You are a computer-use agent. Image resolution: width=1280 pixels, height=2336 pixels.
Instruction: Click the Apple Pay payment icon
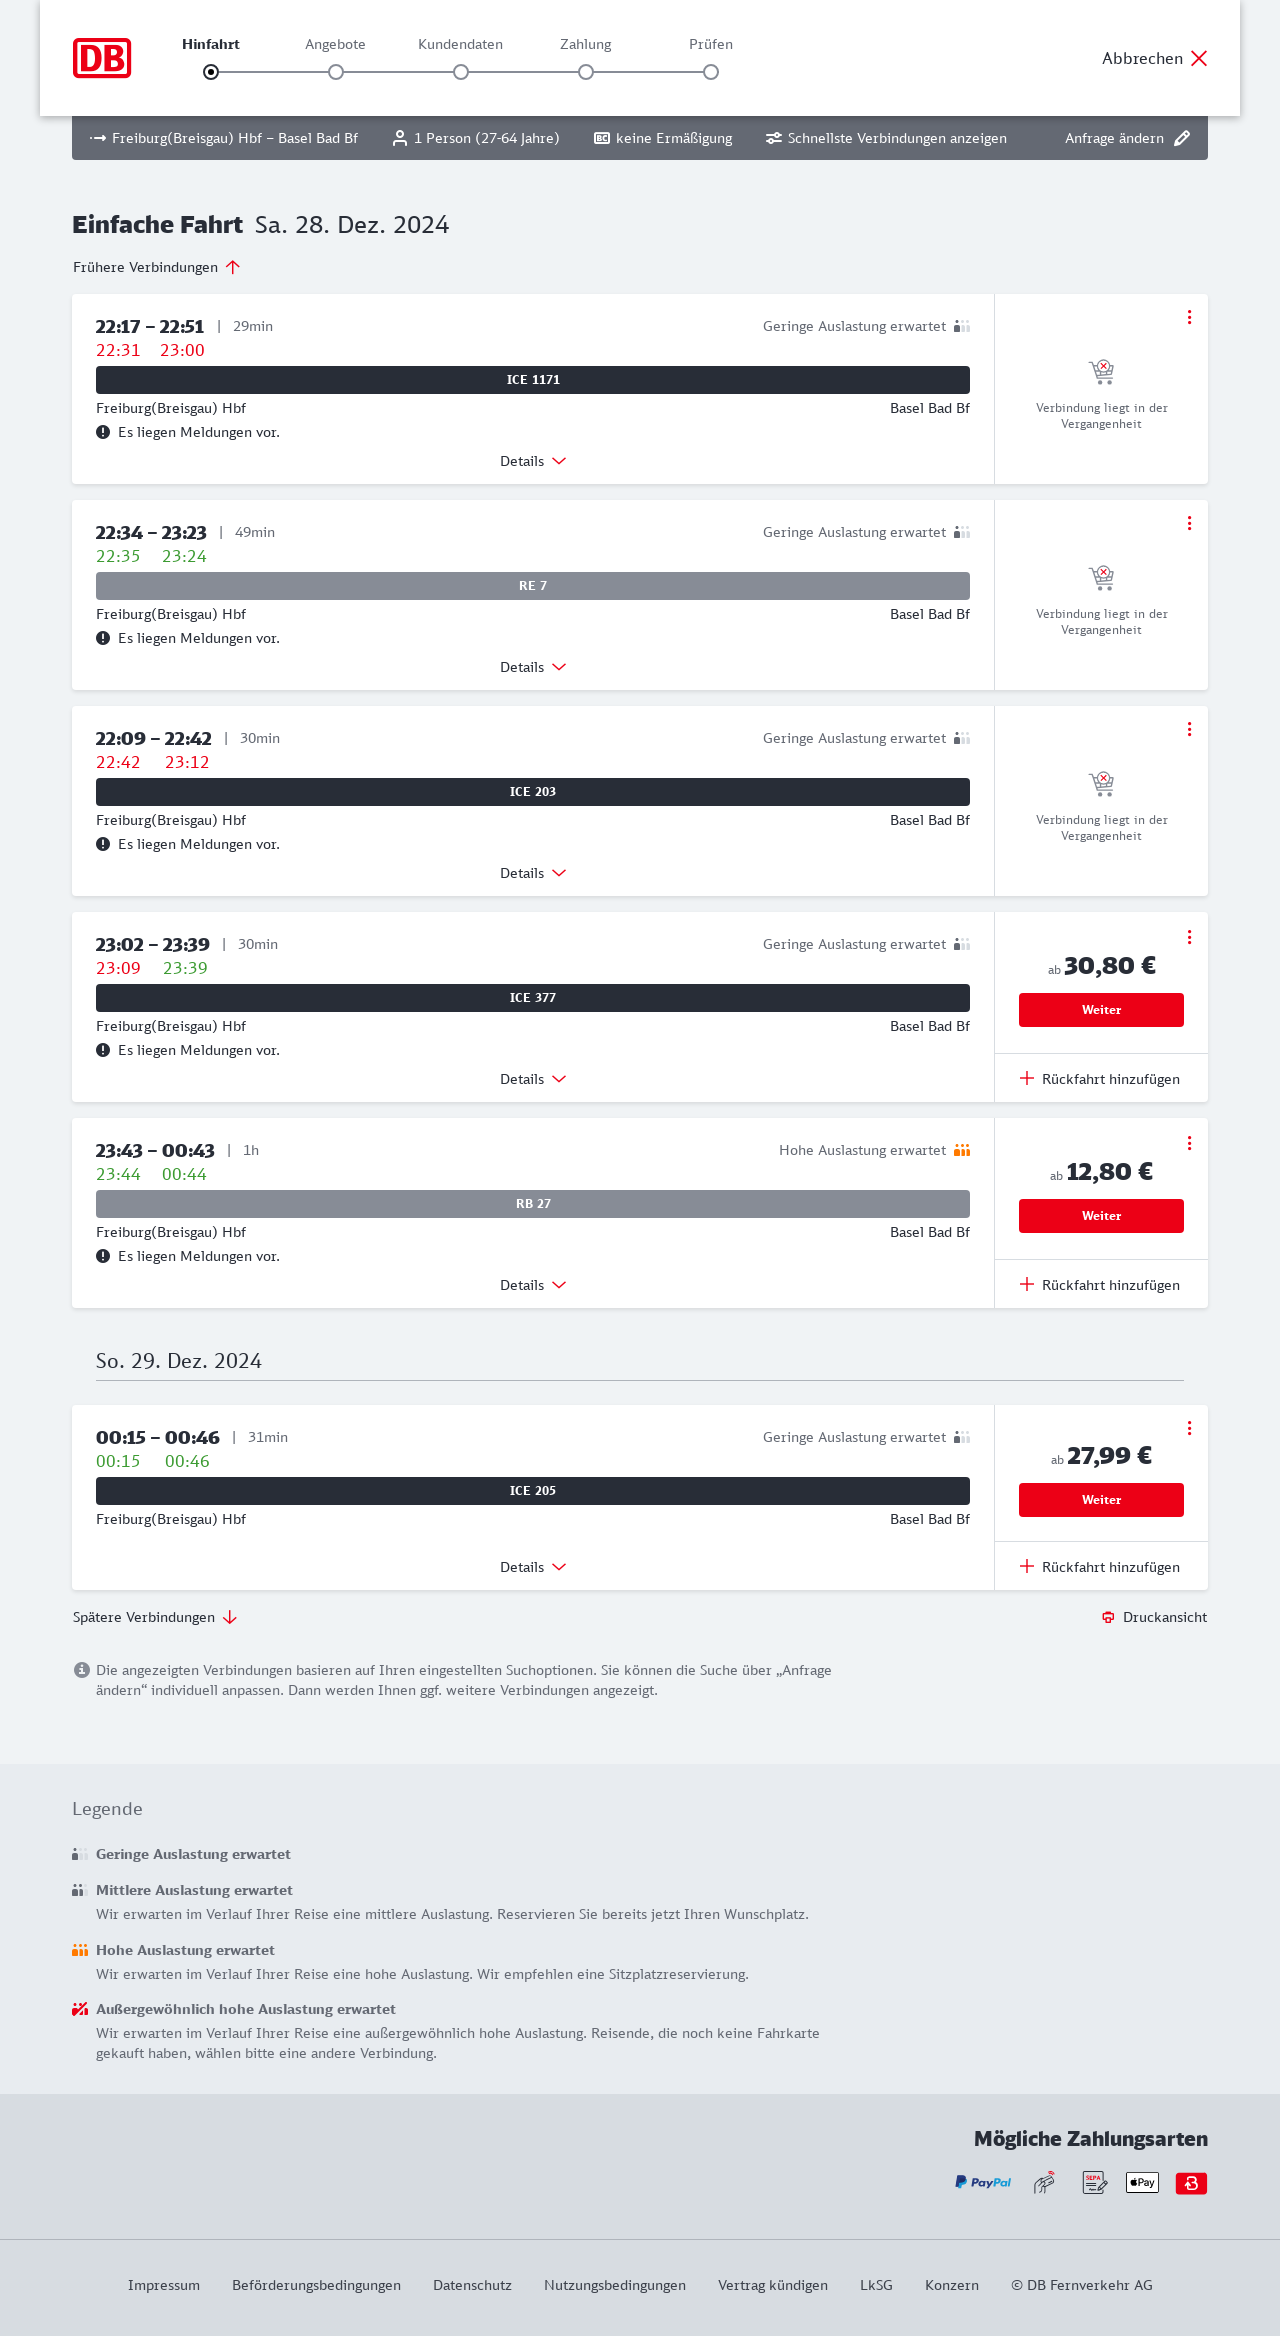pyautogui.click(x=1142, y=2182)
